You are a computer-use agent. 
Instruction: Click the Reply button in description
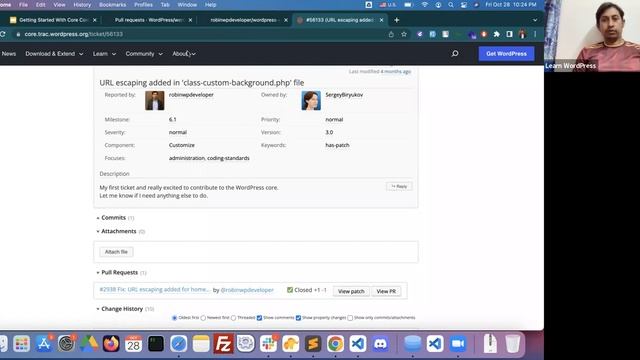pyautogui.click(x=399, y=187)
